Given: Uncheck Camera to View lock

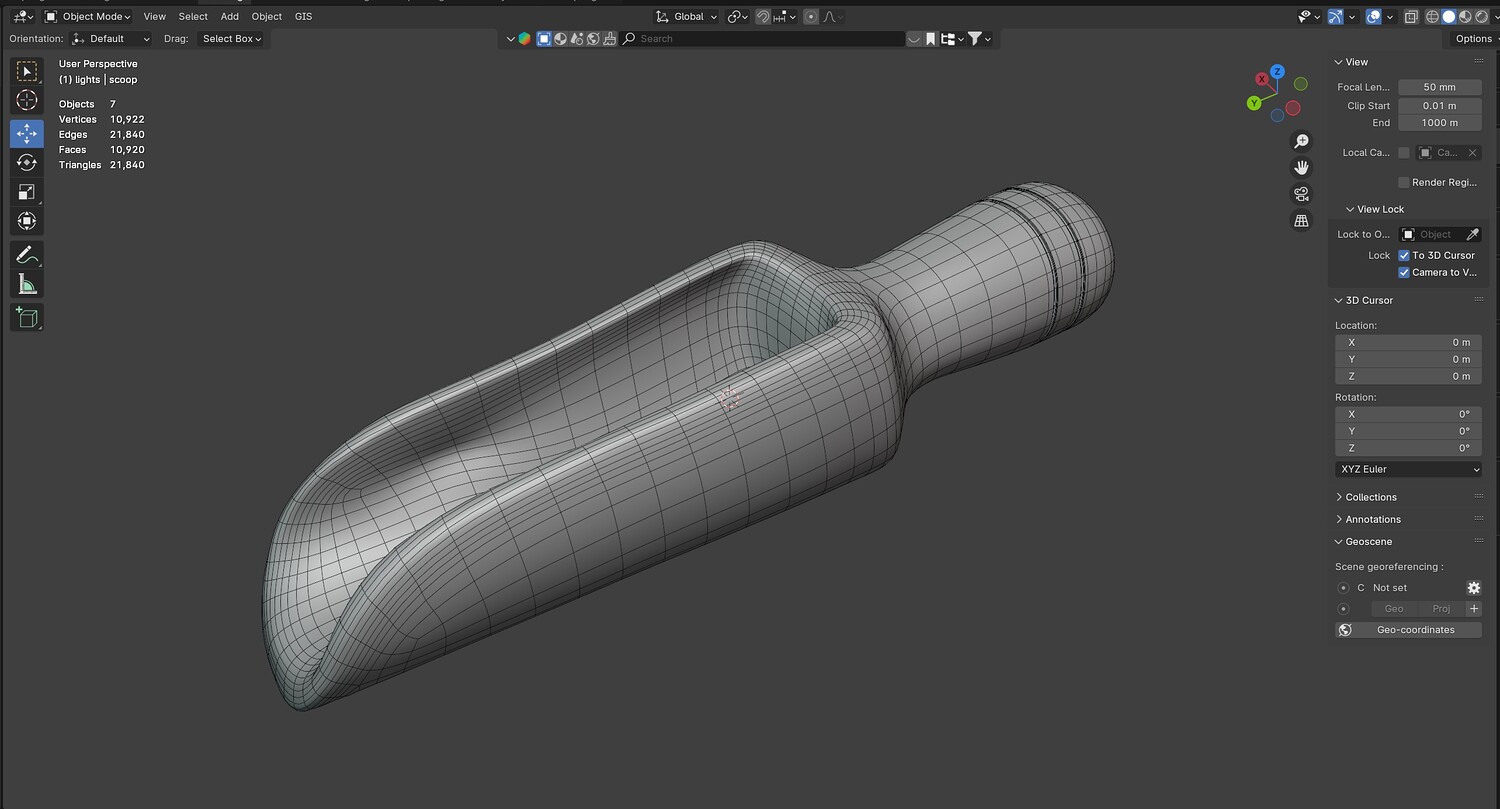Looking at the screenshot, I should (x=1404, y=272).
